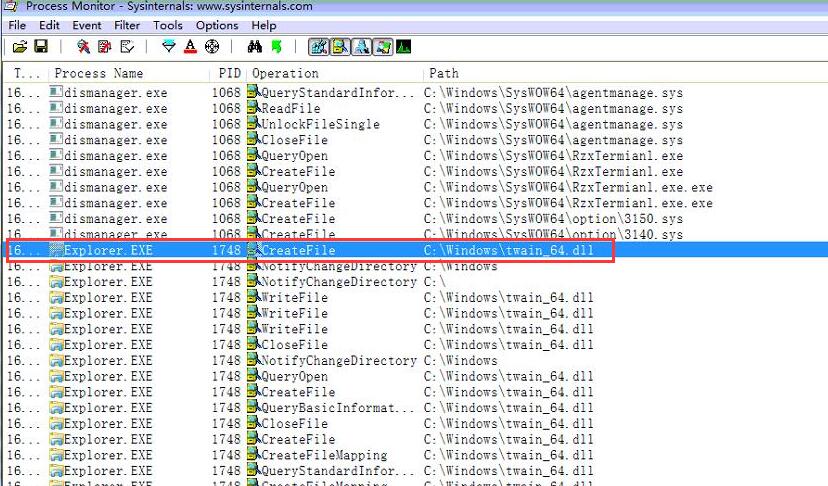The image size is (828, 486).
Task: Click the T... time column header
Action: coord(25,73)
